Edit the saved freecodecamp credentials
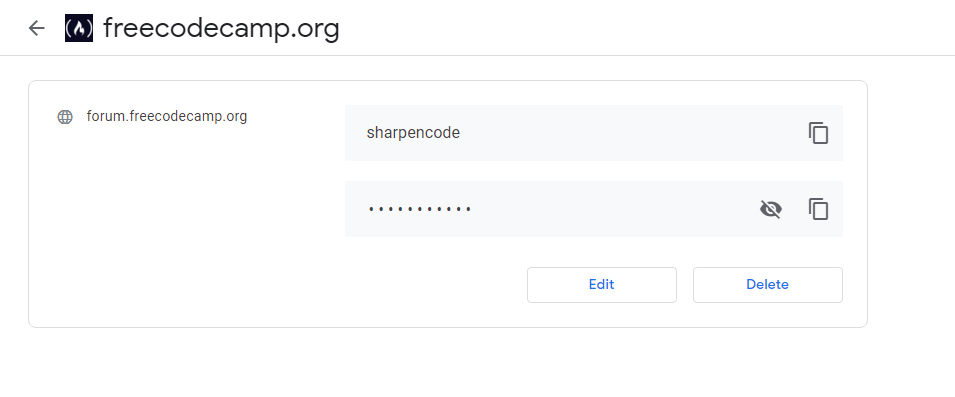955x397 pixels. [602, 284]
